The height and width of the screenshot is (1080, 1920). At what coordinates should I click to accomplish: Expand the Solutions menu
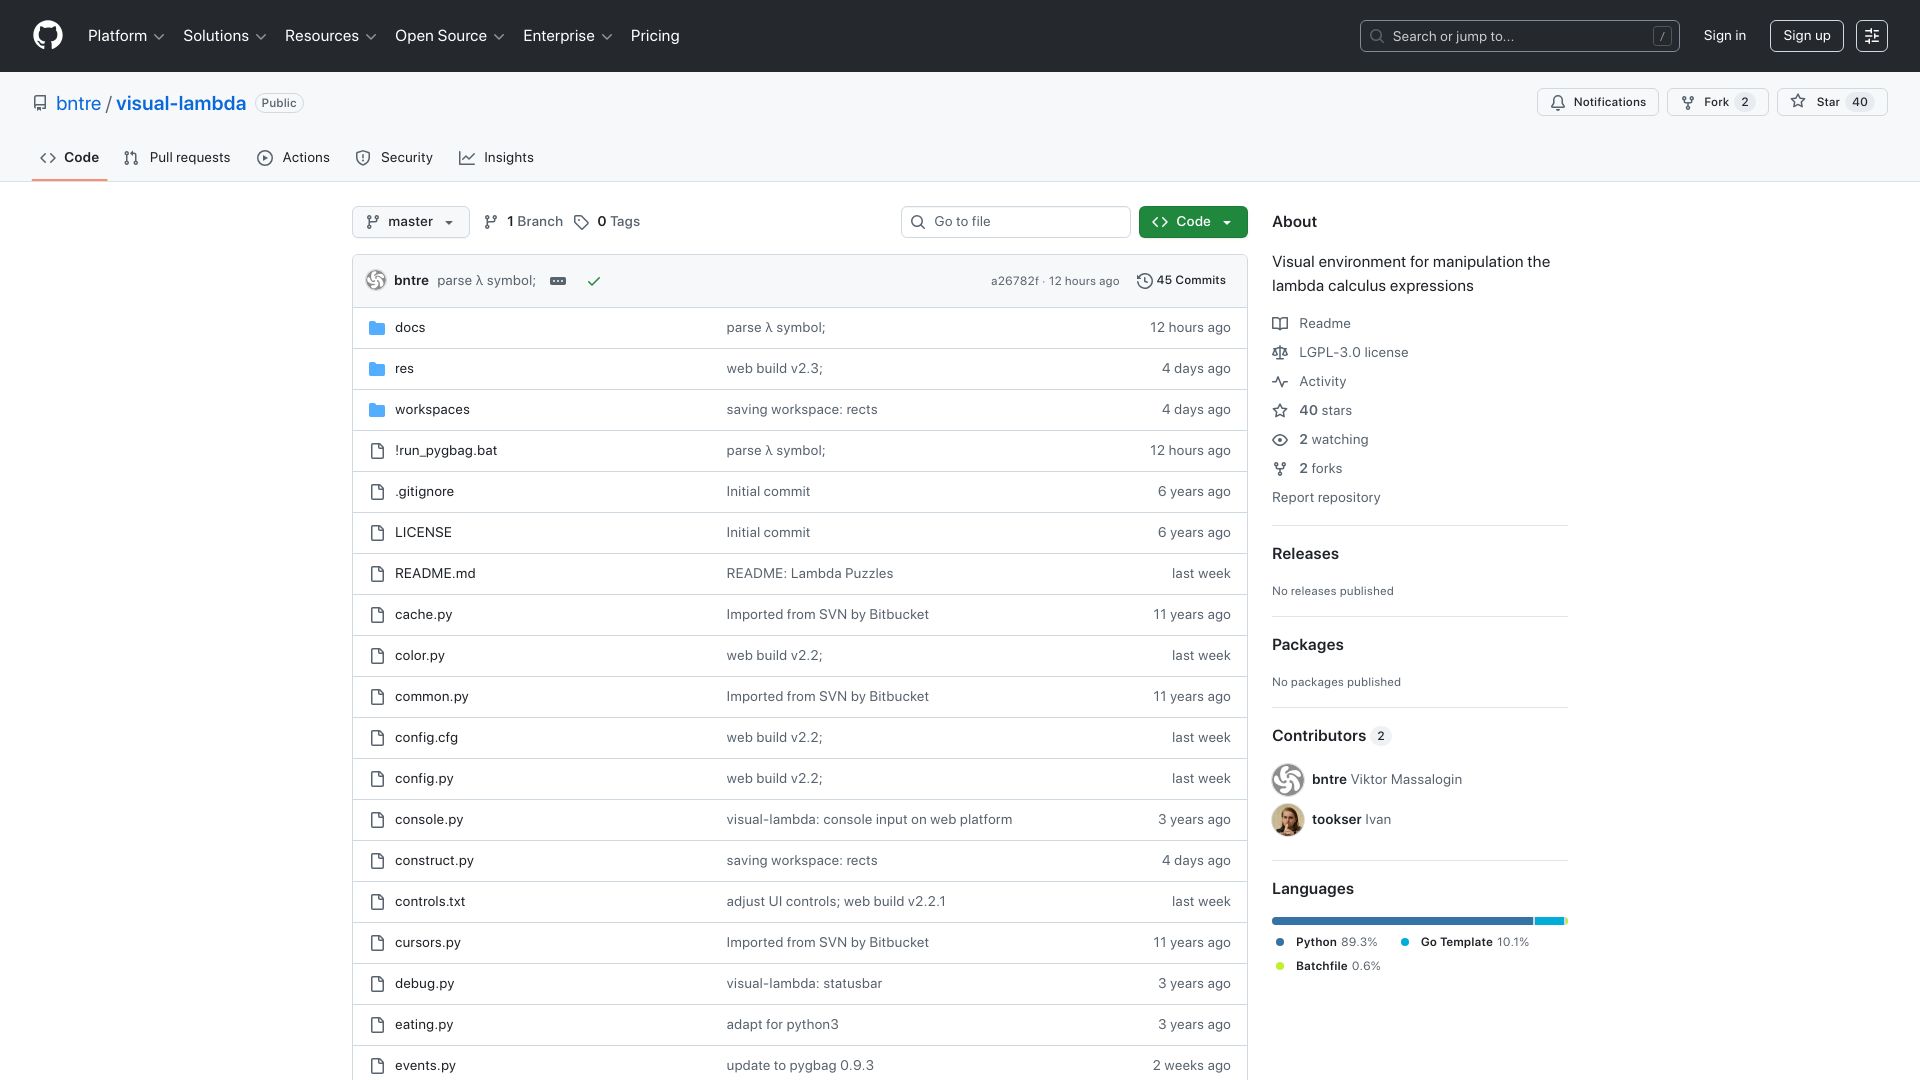224,36
